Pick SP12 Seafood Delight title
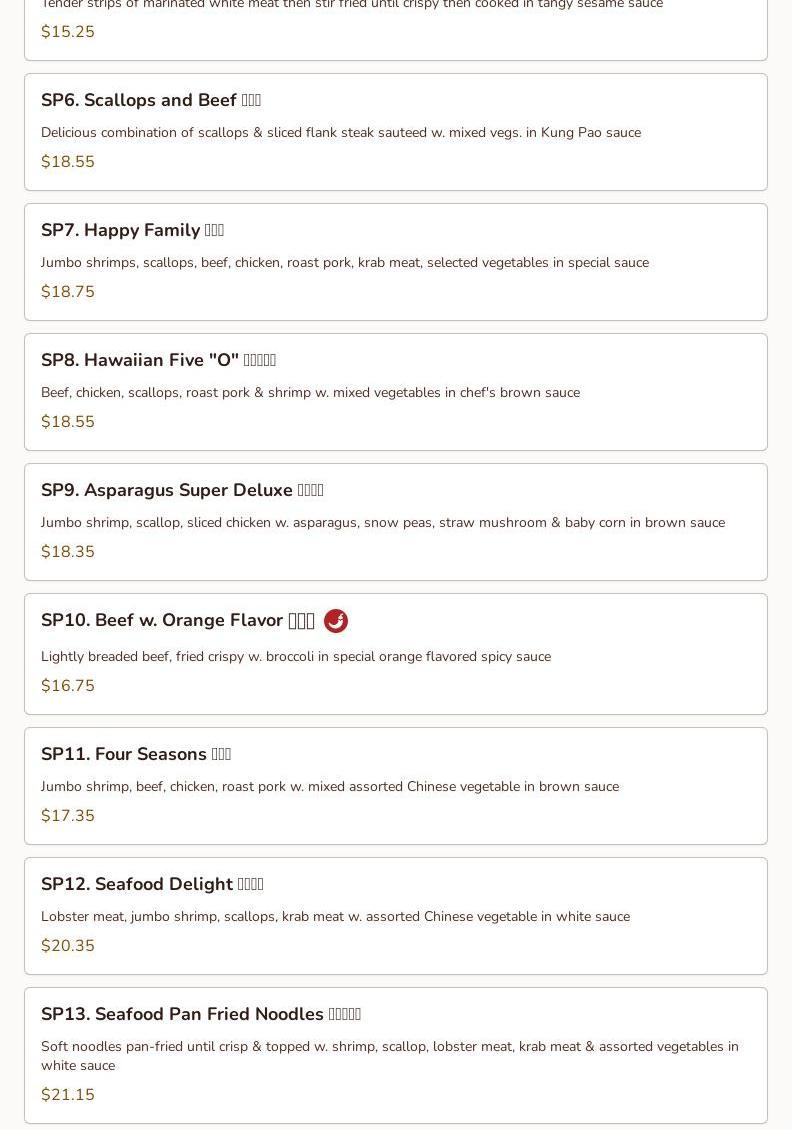792x1130 pixels. tap(152, 884)
